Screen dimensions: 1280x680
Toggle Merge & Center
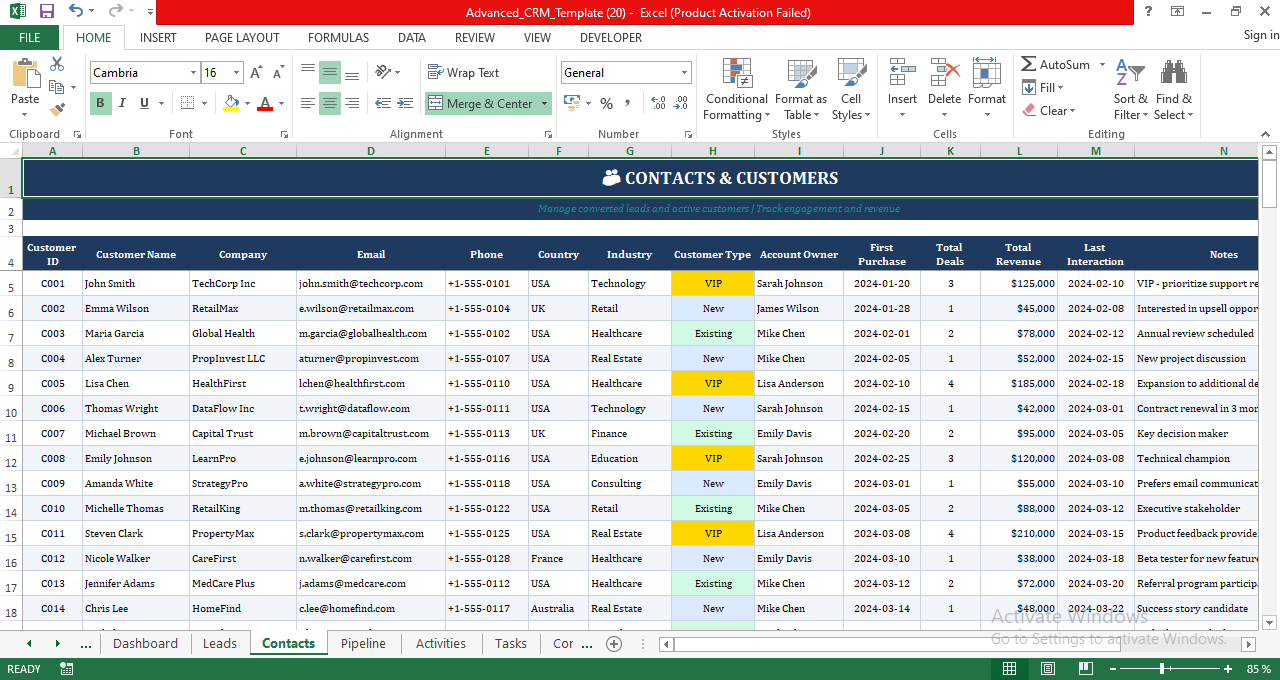pos(481,103)
